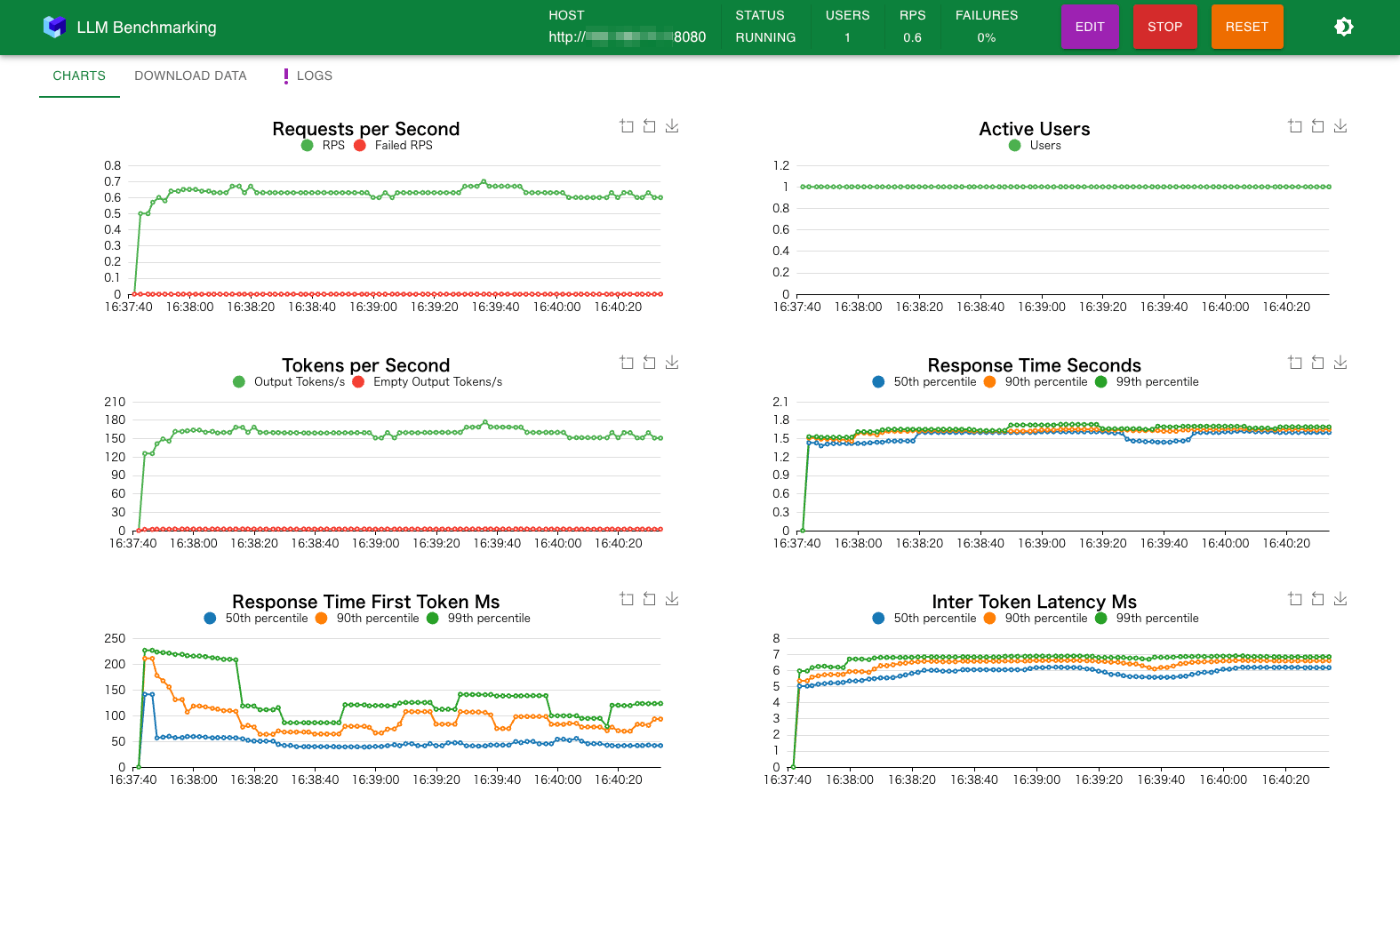Screen dimensions: 1400x927
Task: Hide the Output Tokens/s series via legend
Action: (289, 382)
